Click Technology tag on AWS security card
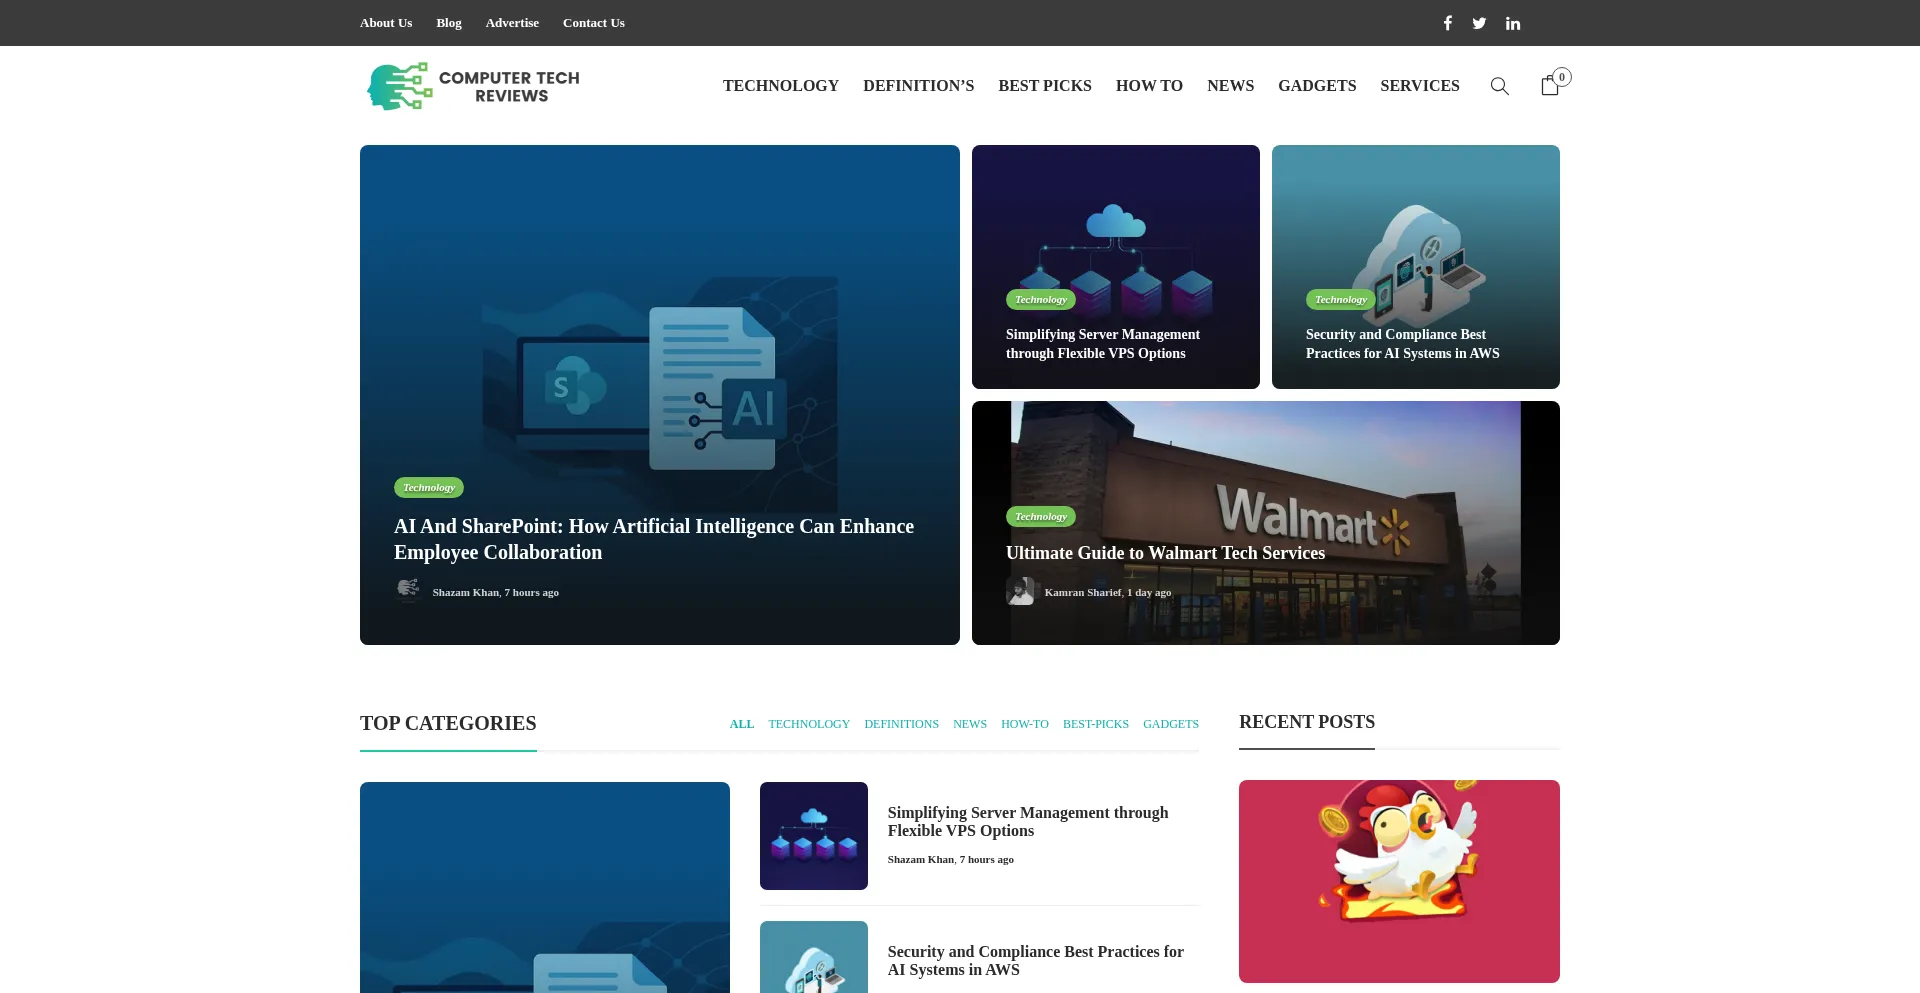Viewport: 1920px width, 993px height. 1340,299
